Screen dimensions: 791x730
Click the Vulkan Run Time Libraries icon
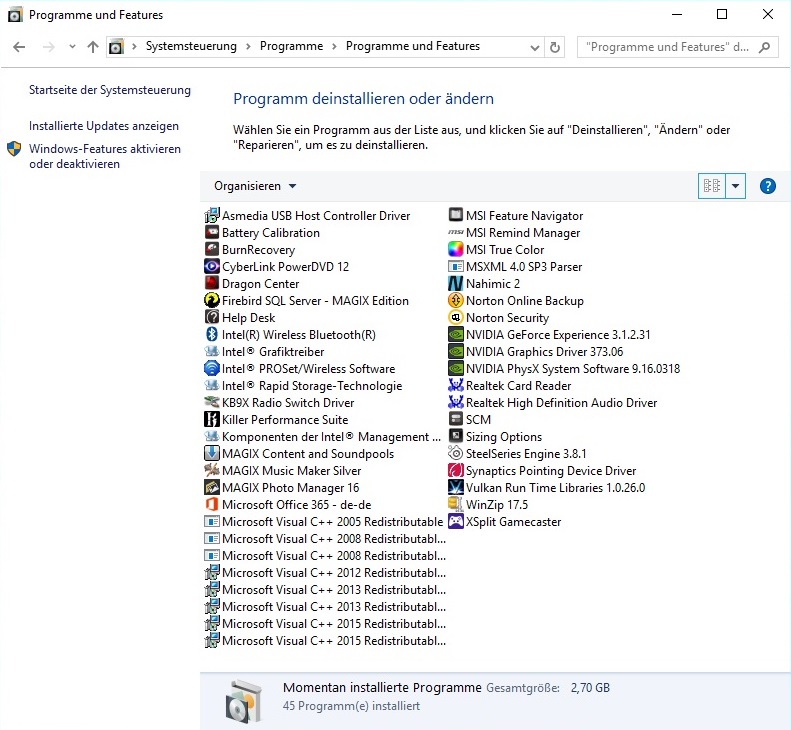tap(456, 487)
